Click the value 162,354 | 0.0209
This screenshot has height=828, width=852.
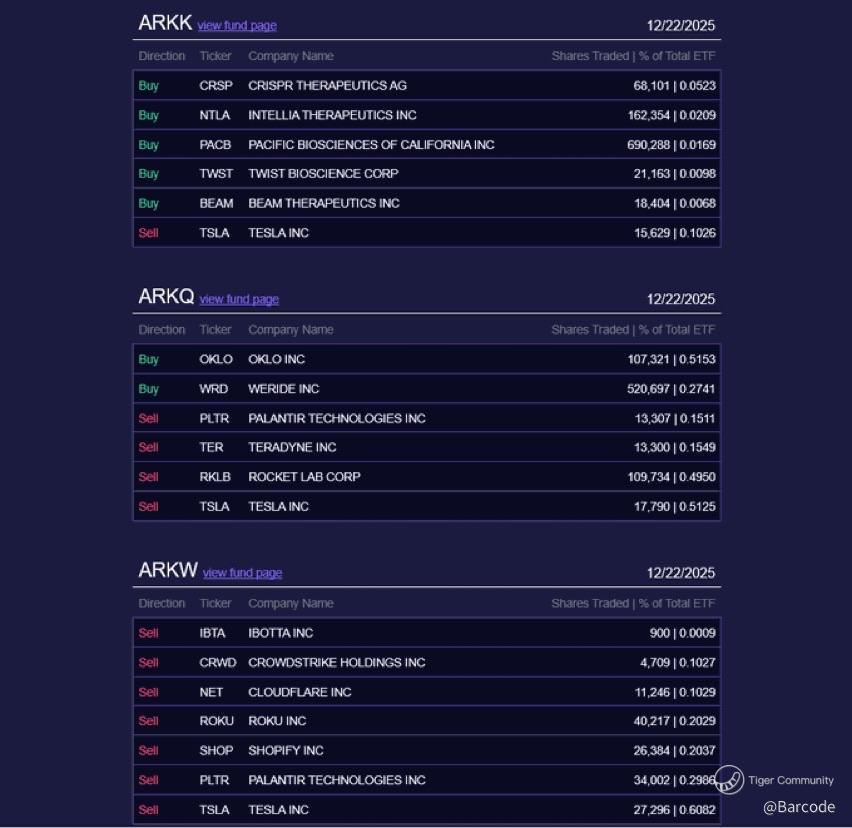pos(672,115)
